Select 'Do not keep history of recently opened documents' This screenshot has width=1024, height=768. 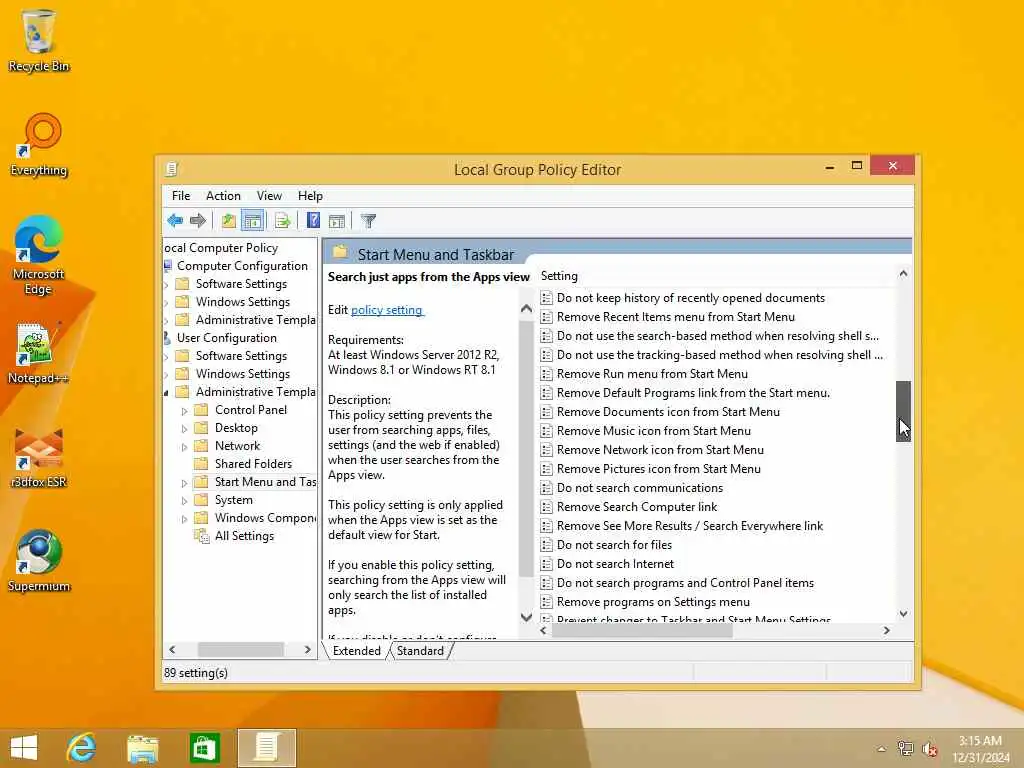(691, 298)
